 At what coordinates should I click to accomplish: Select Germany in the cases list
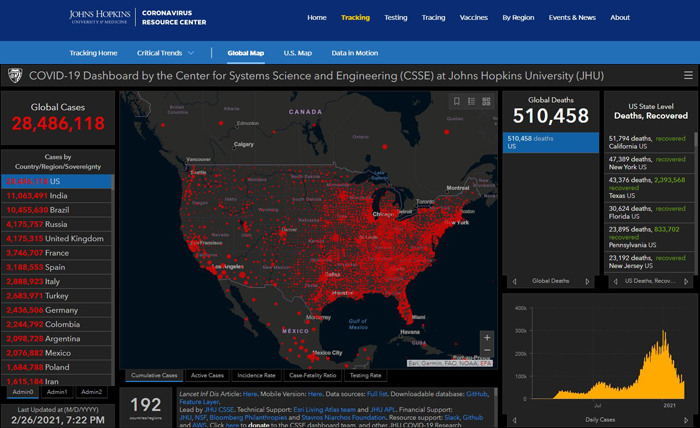[56, 310]
